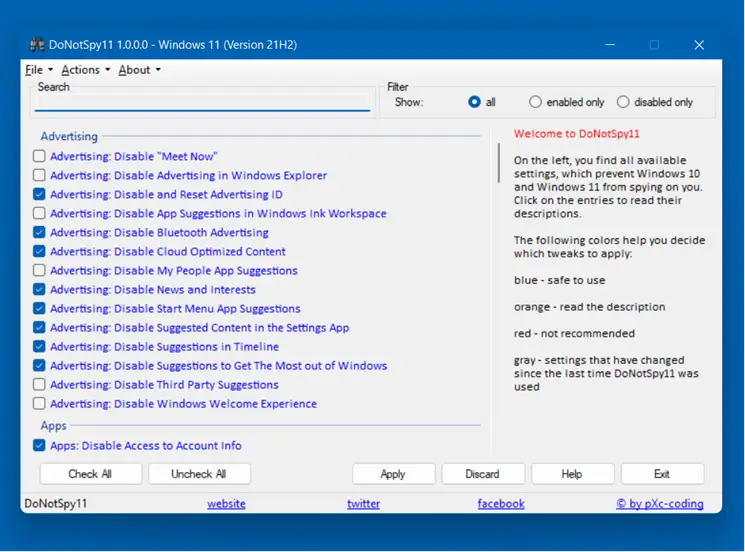Screen dimensions: 745x552
Task: Click the Check All button
Action: tap(91, 474)
